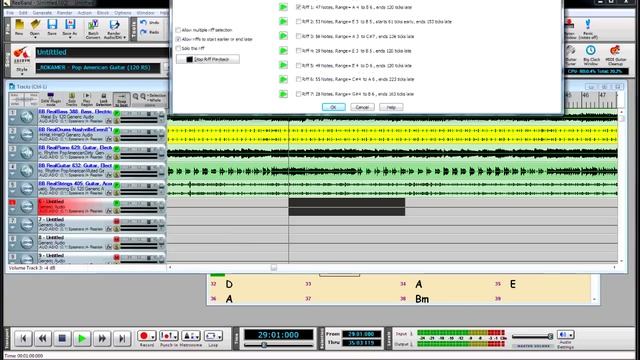Enable Solo the riff checkbox
640x360 pixels.
178,48
